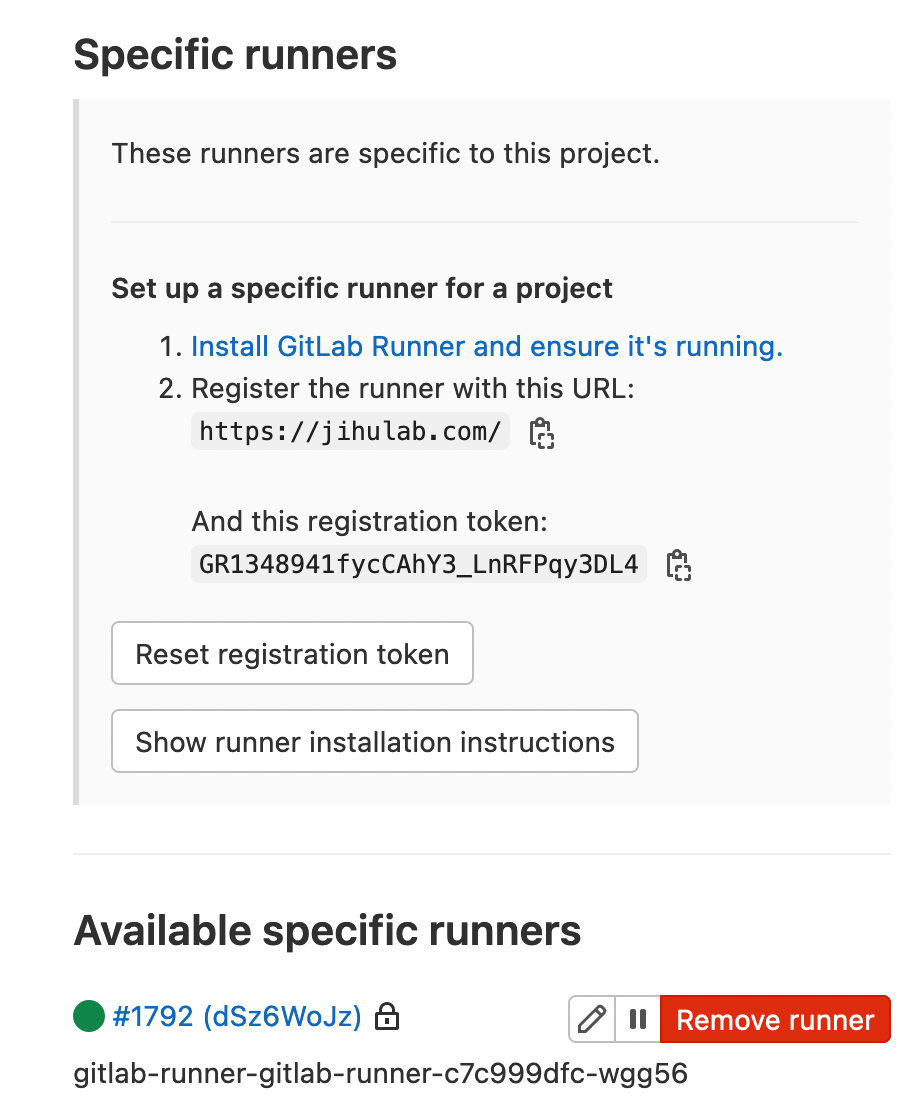924x1108 pixels.
Task: Copy the registration token to clipboard
Action: 679,565
